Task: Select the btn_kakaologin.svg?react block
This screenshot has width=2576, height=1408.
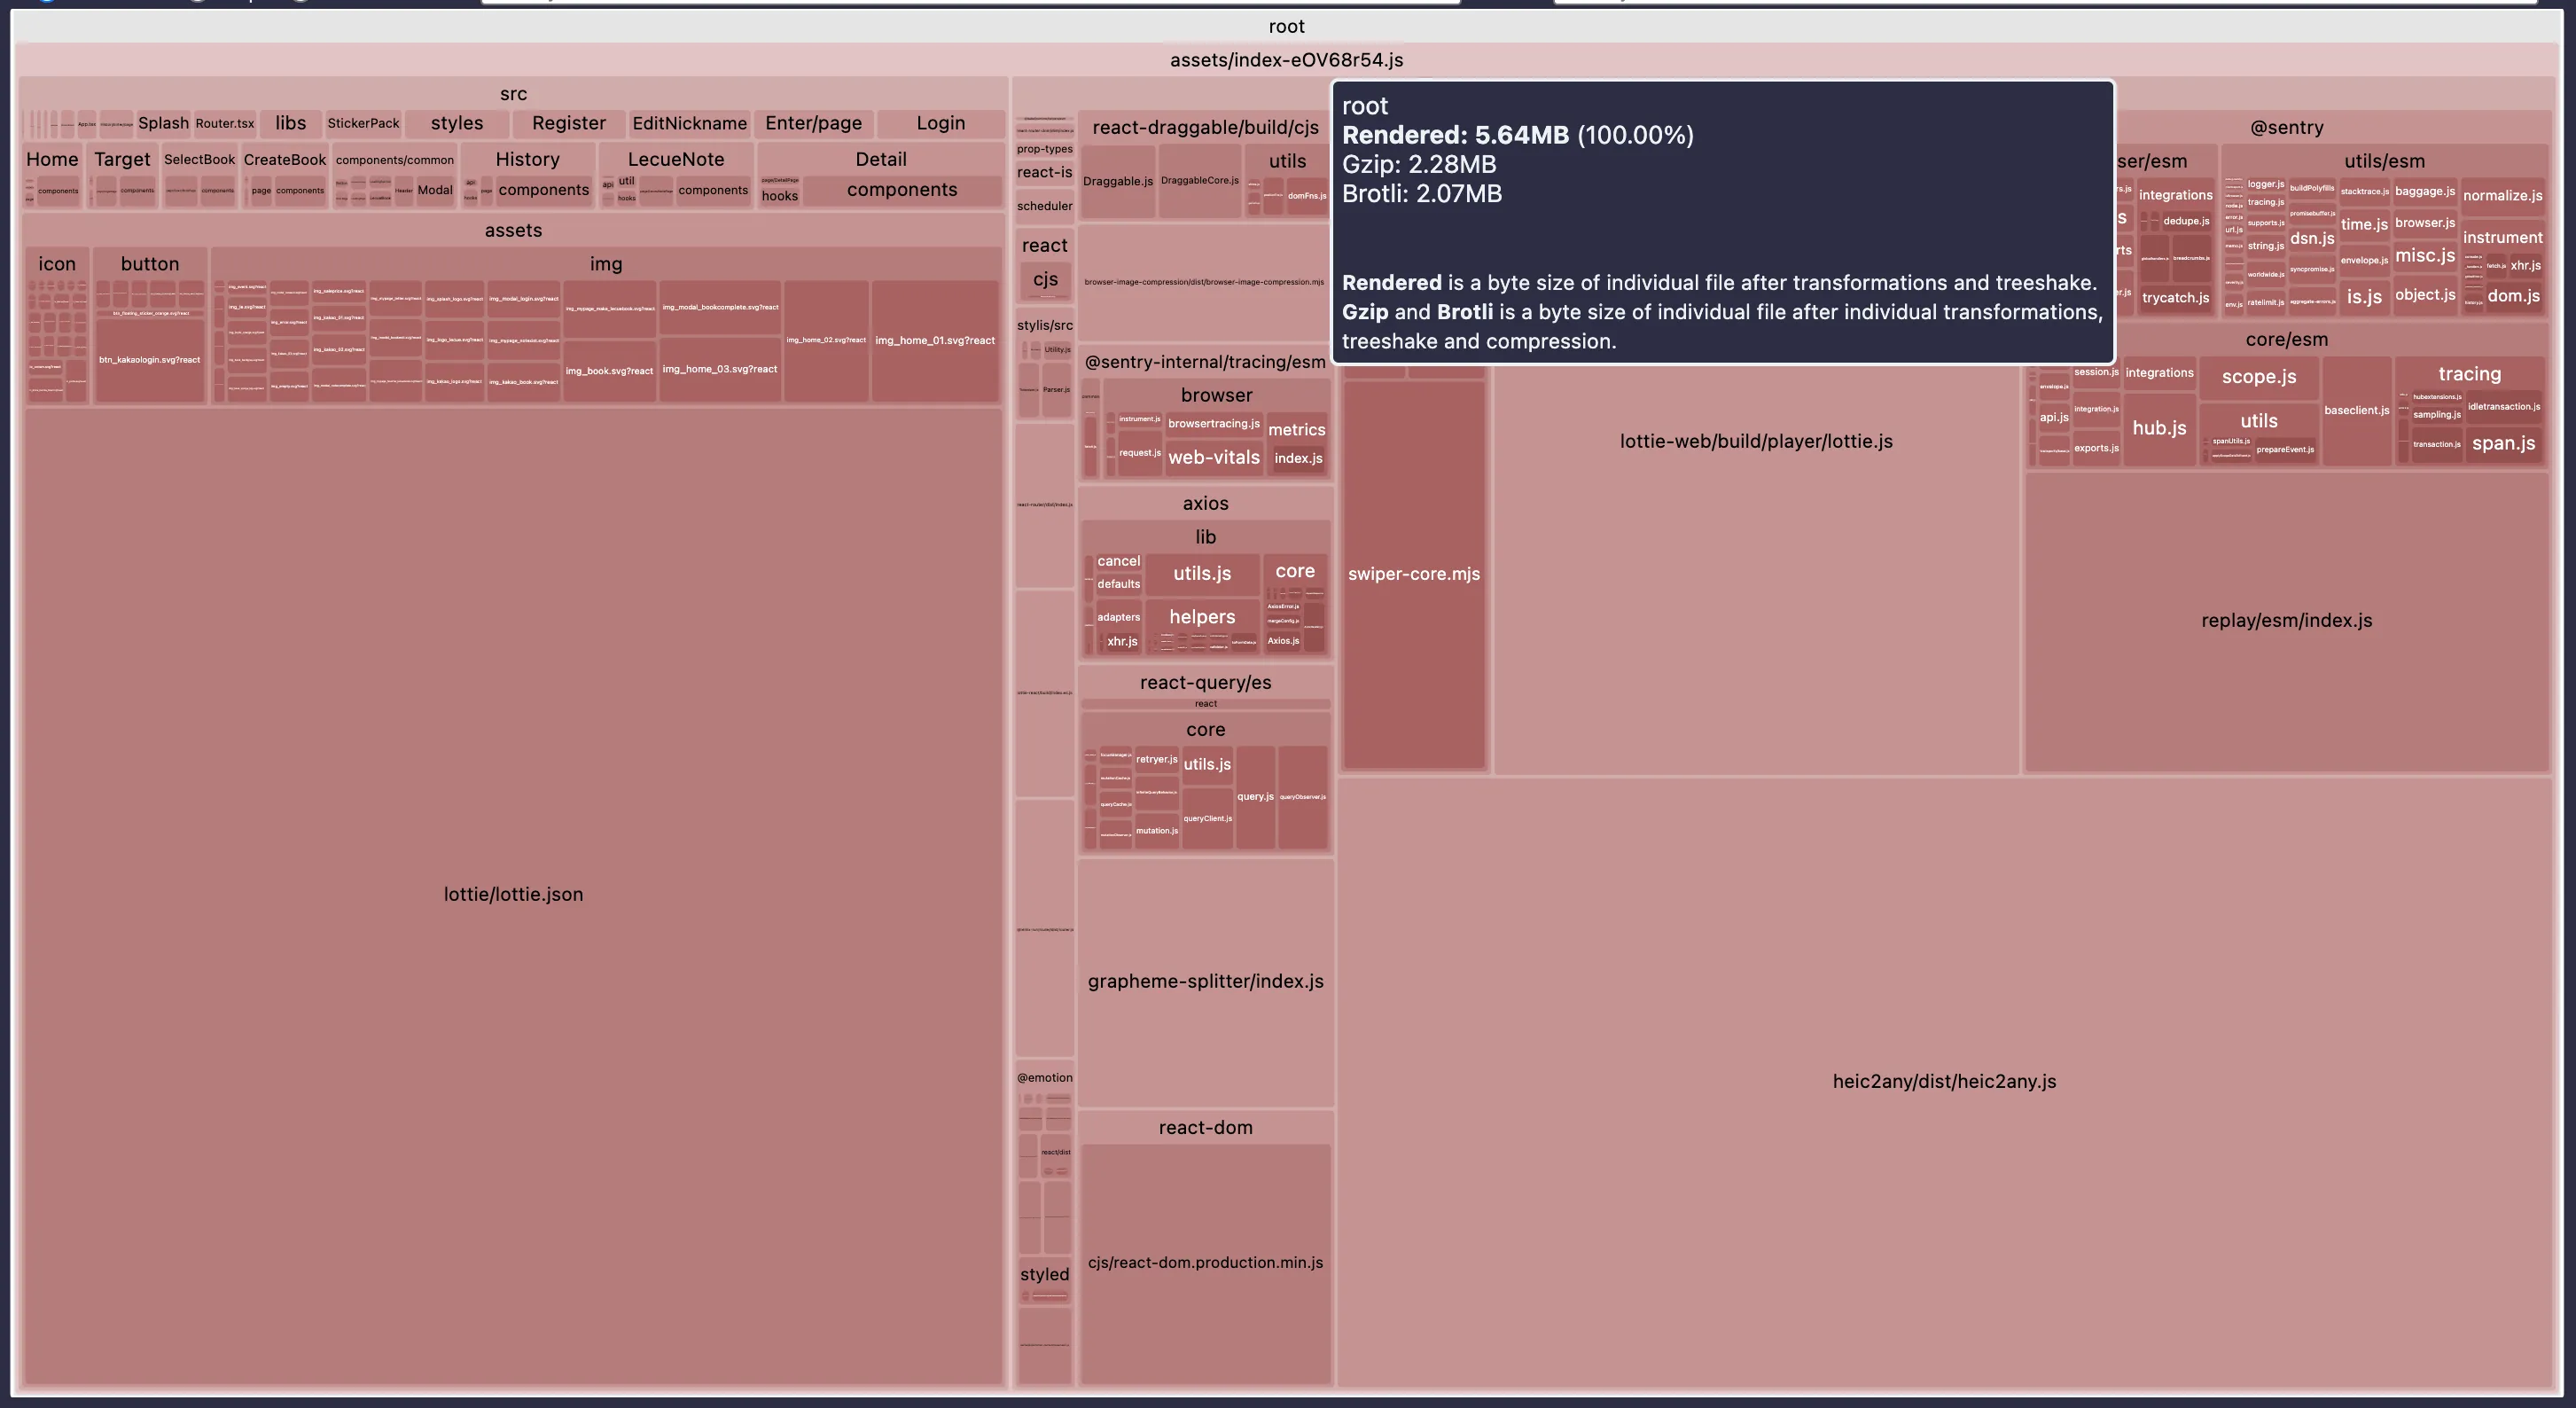Action: point(150,360)
